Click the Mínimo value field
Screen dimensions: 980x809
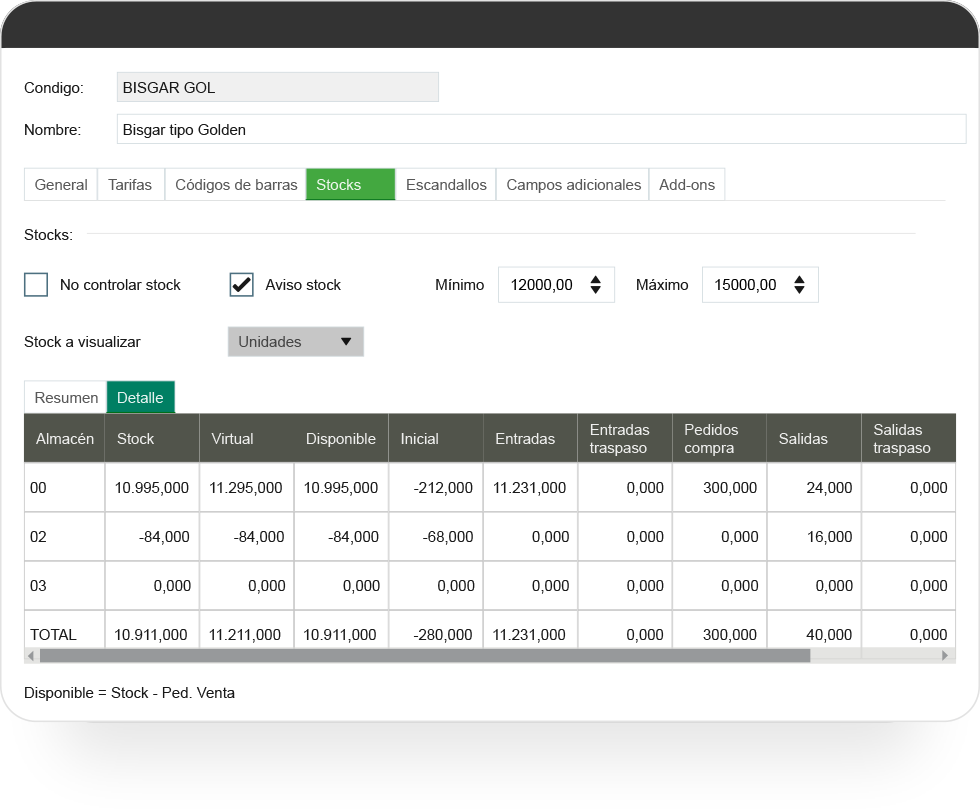point(541,285)
